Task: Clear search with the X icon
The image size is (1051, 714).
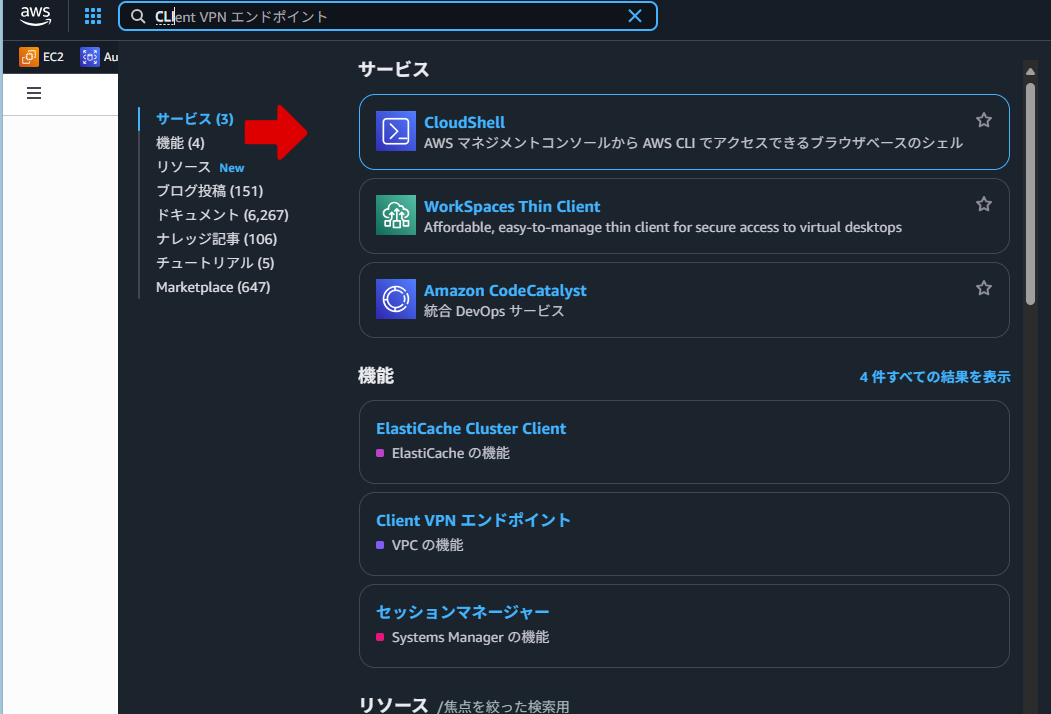Action: [635, 16]
